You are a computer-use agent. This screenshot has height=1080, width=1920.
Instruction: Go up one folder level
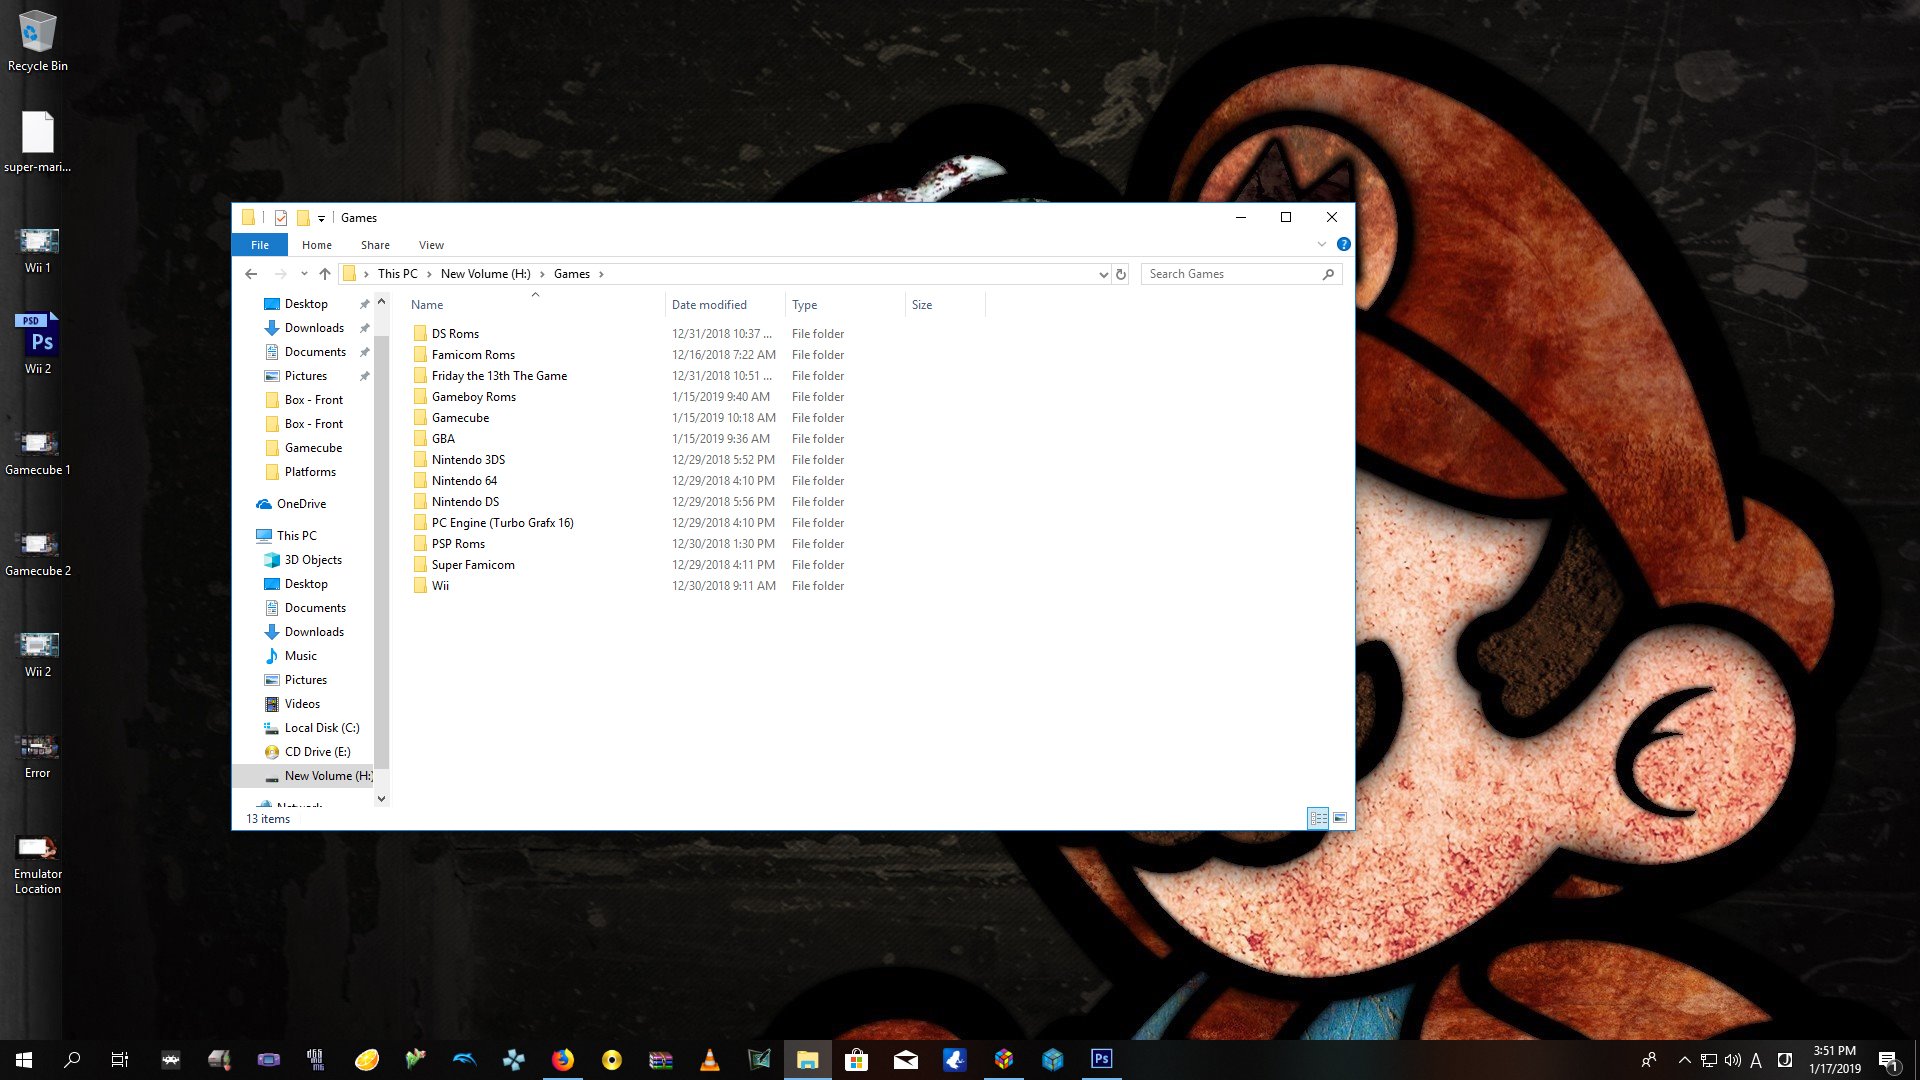pos(325,274)
